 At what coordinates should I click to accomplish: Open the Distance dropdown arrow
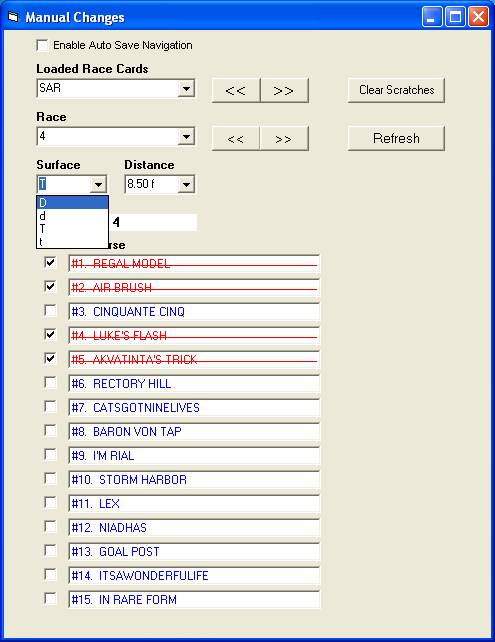(x=186, y=184)
